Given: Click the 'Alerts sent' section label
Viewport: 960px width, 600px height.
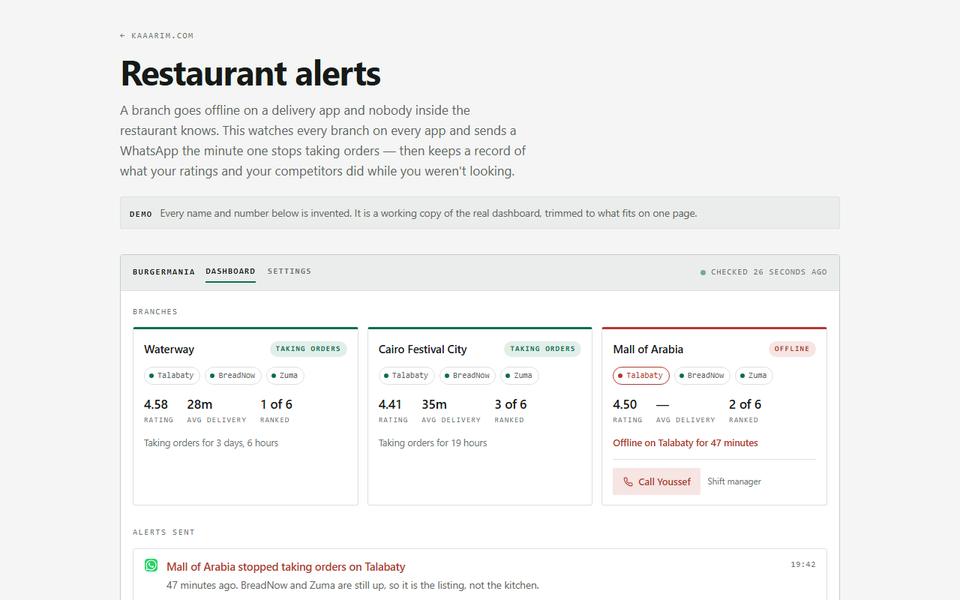Looking at the screenshot, I should coord(163,532).
